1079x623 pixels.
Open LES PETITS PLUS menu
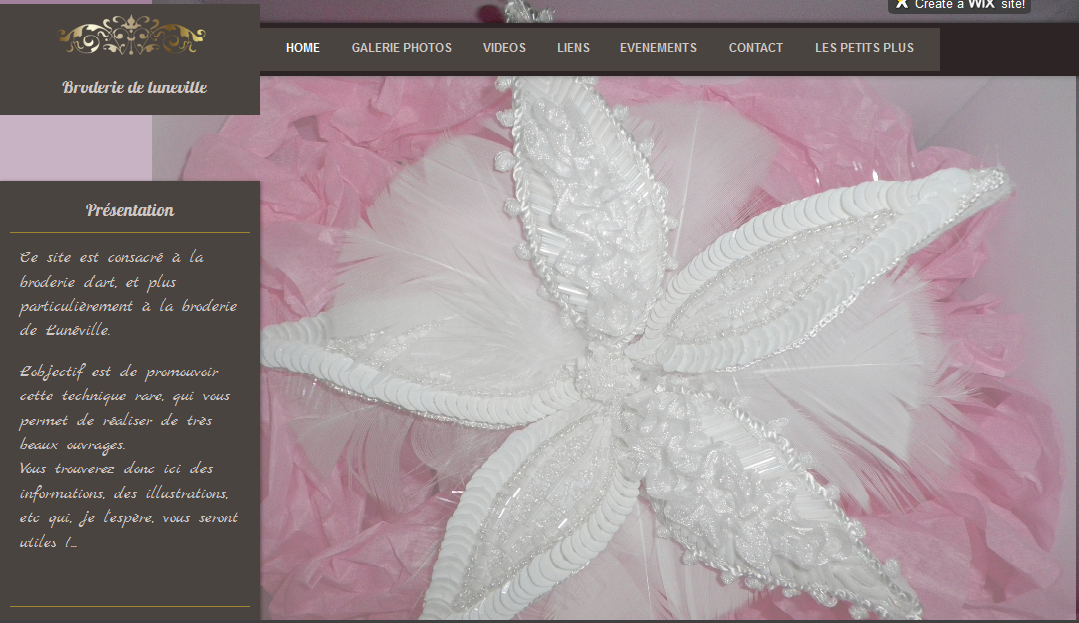point(864,48)
